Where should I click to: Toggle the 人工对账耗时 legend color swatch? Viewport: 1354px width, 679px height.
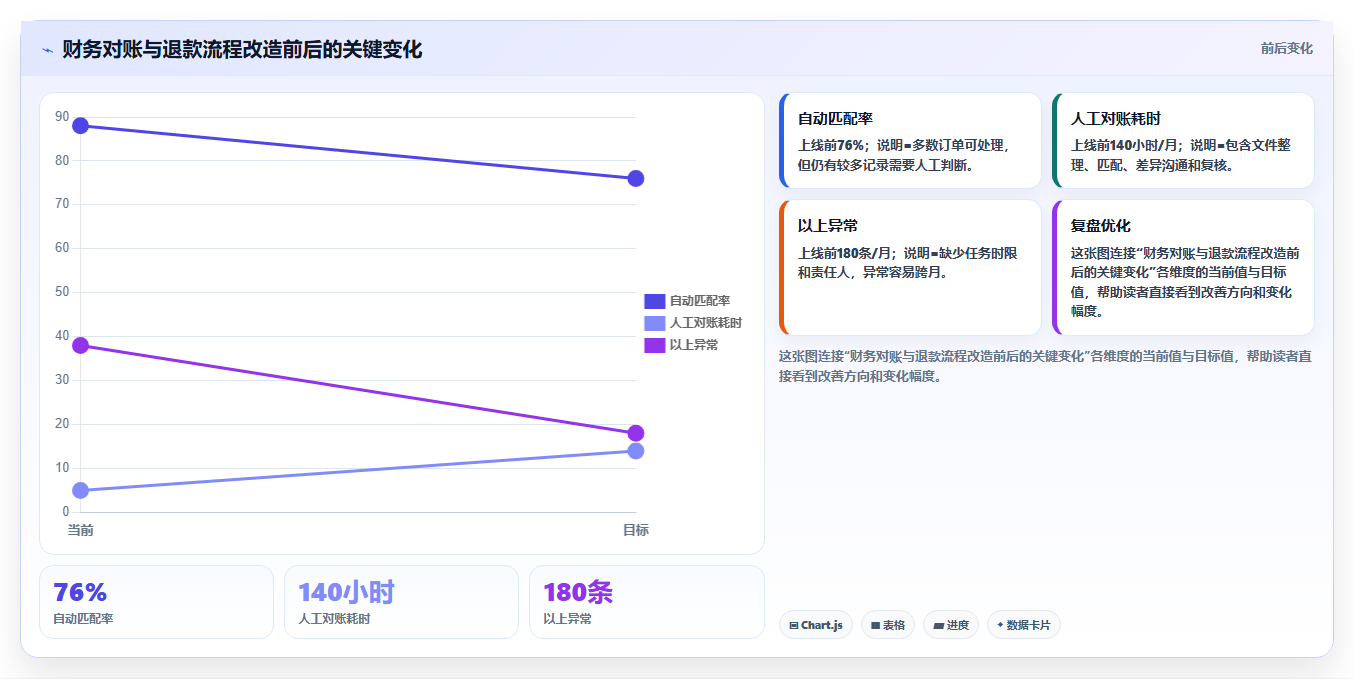(654, 323)
